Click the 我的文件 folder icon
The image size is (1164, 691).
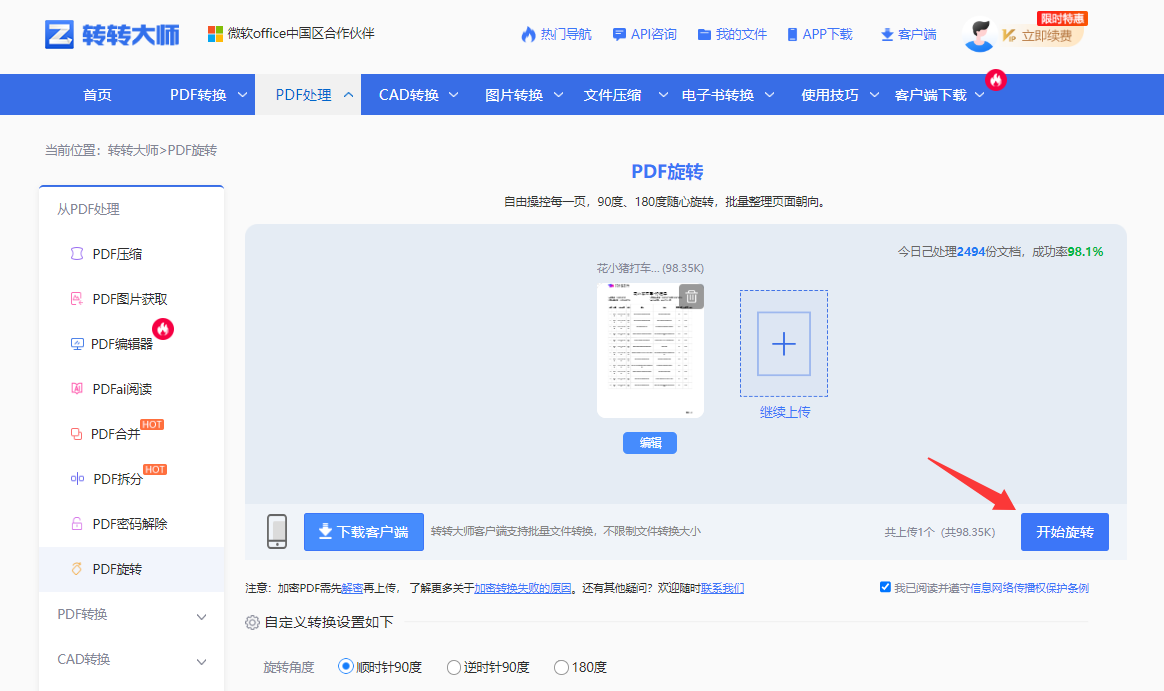(x=704, y=35)
